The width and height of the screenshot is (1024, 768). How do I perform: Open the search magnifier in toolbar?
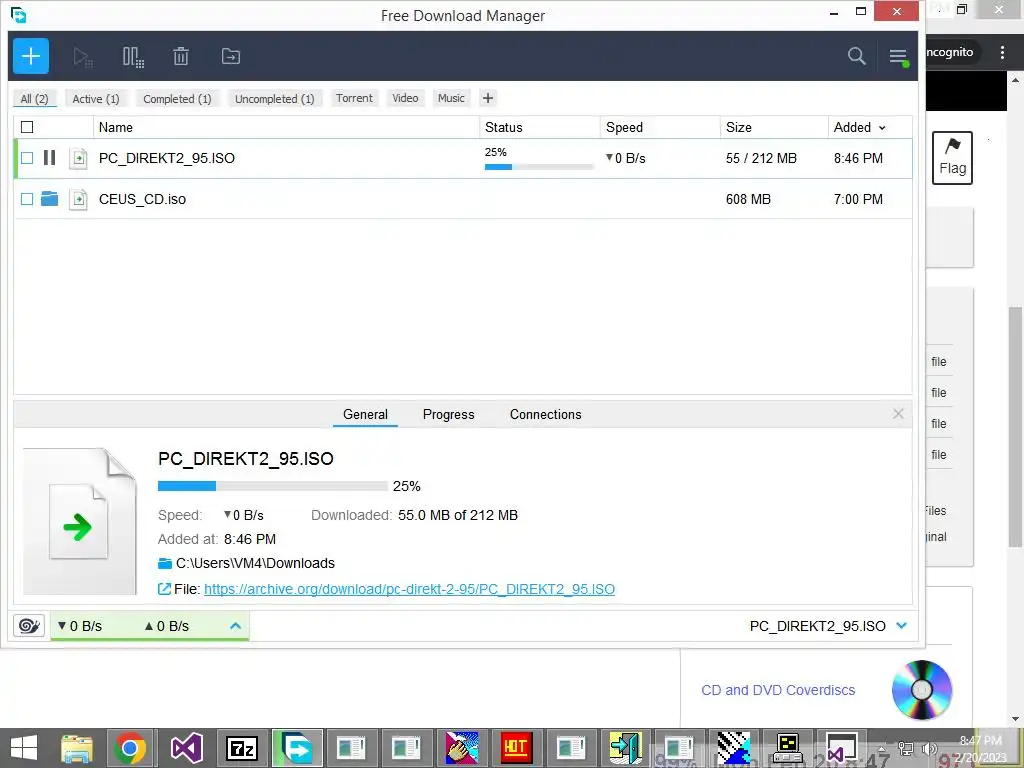click(x=857, y=56)
